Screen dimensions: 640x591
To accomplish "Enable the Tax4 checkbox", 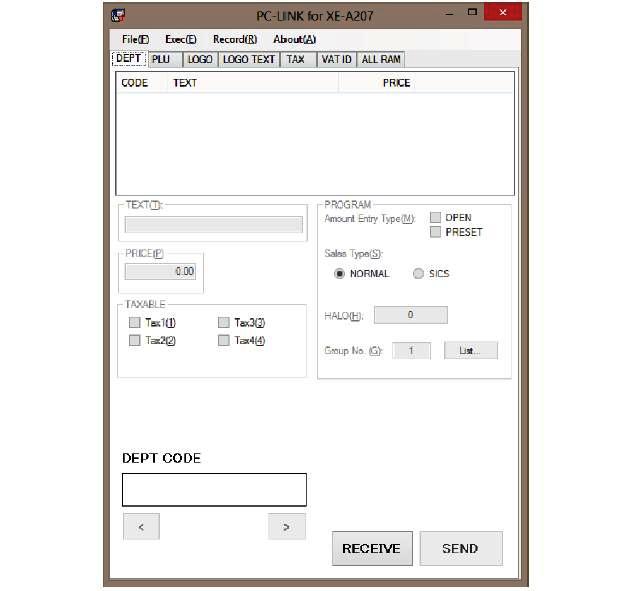I will click(x=223, y=341).
